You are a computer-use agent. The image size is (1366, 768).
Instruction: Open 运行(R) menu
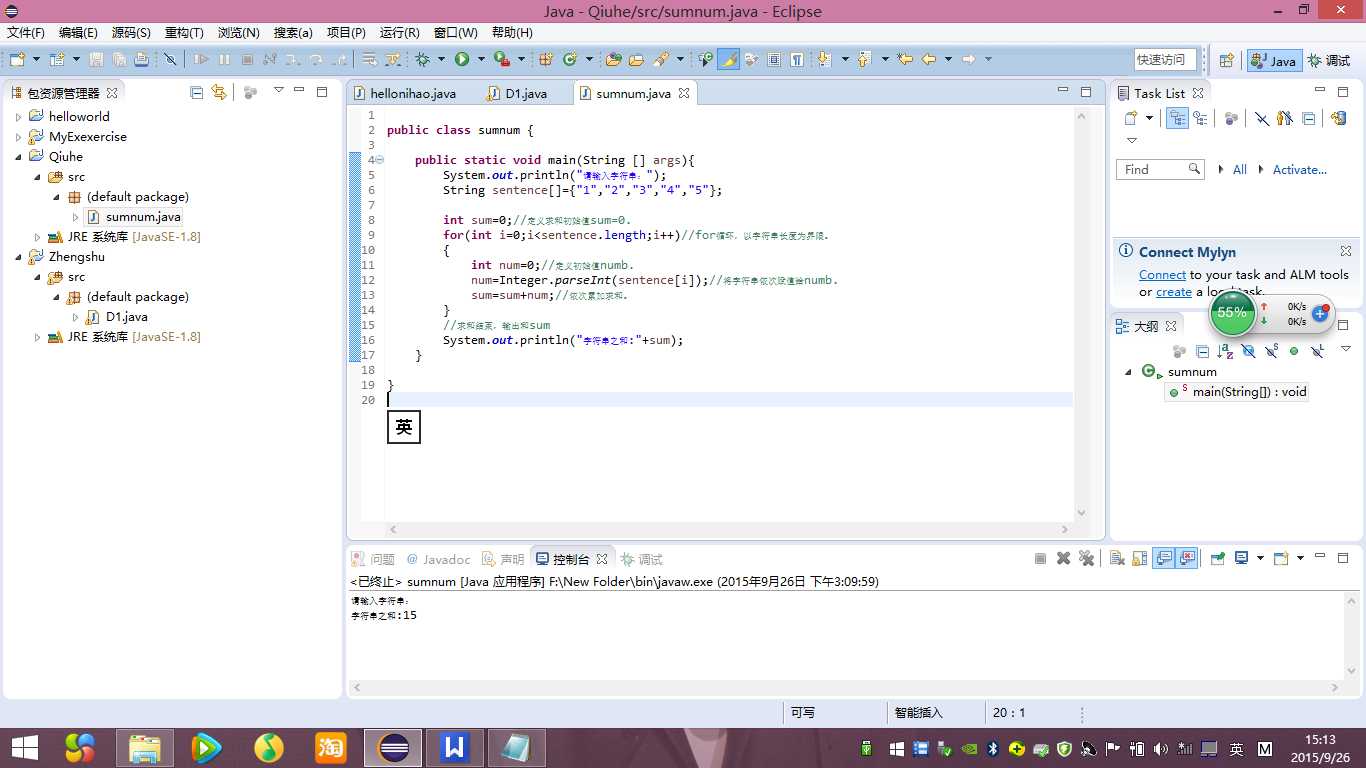pos(400,33)
